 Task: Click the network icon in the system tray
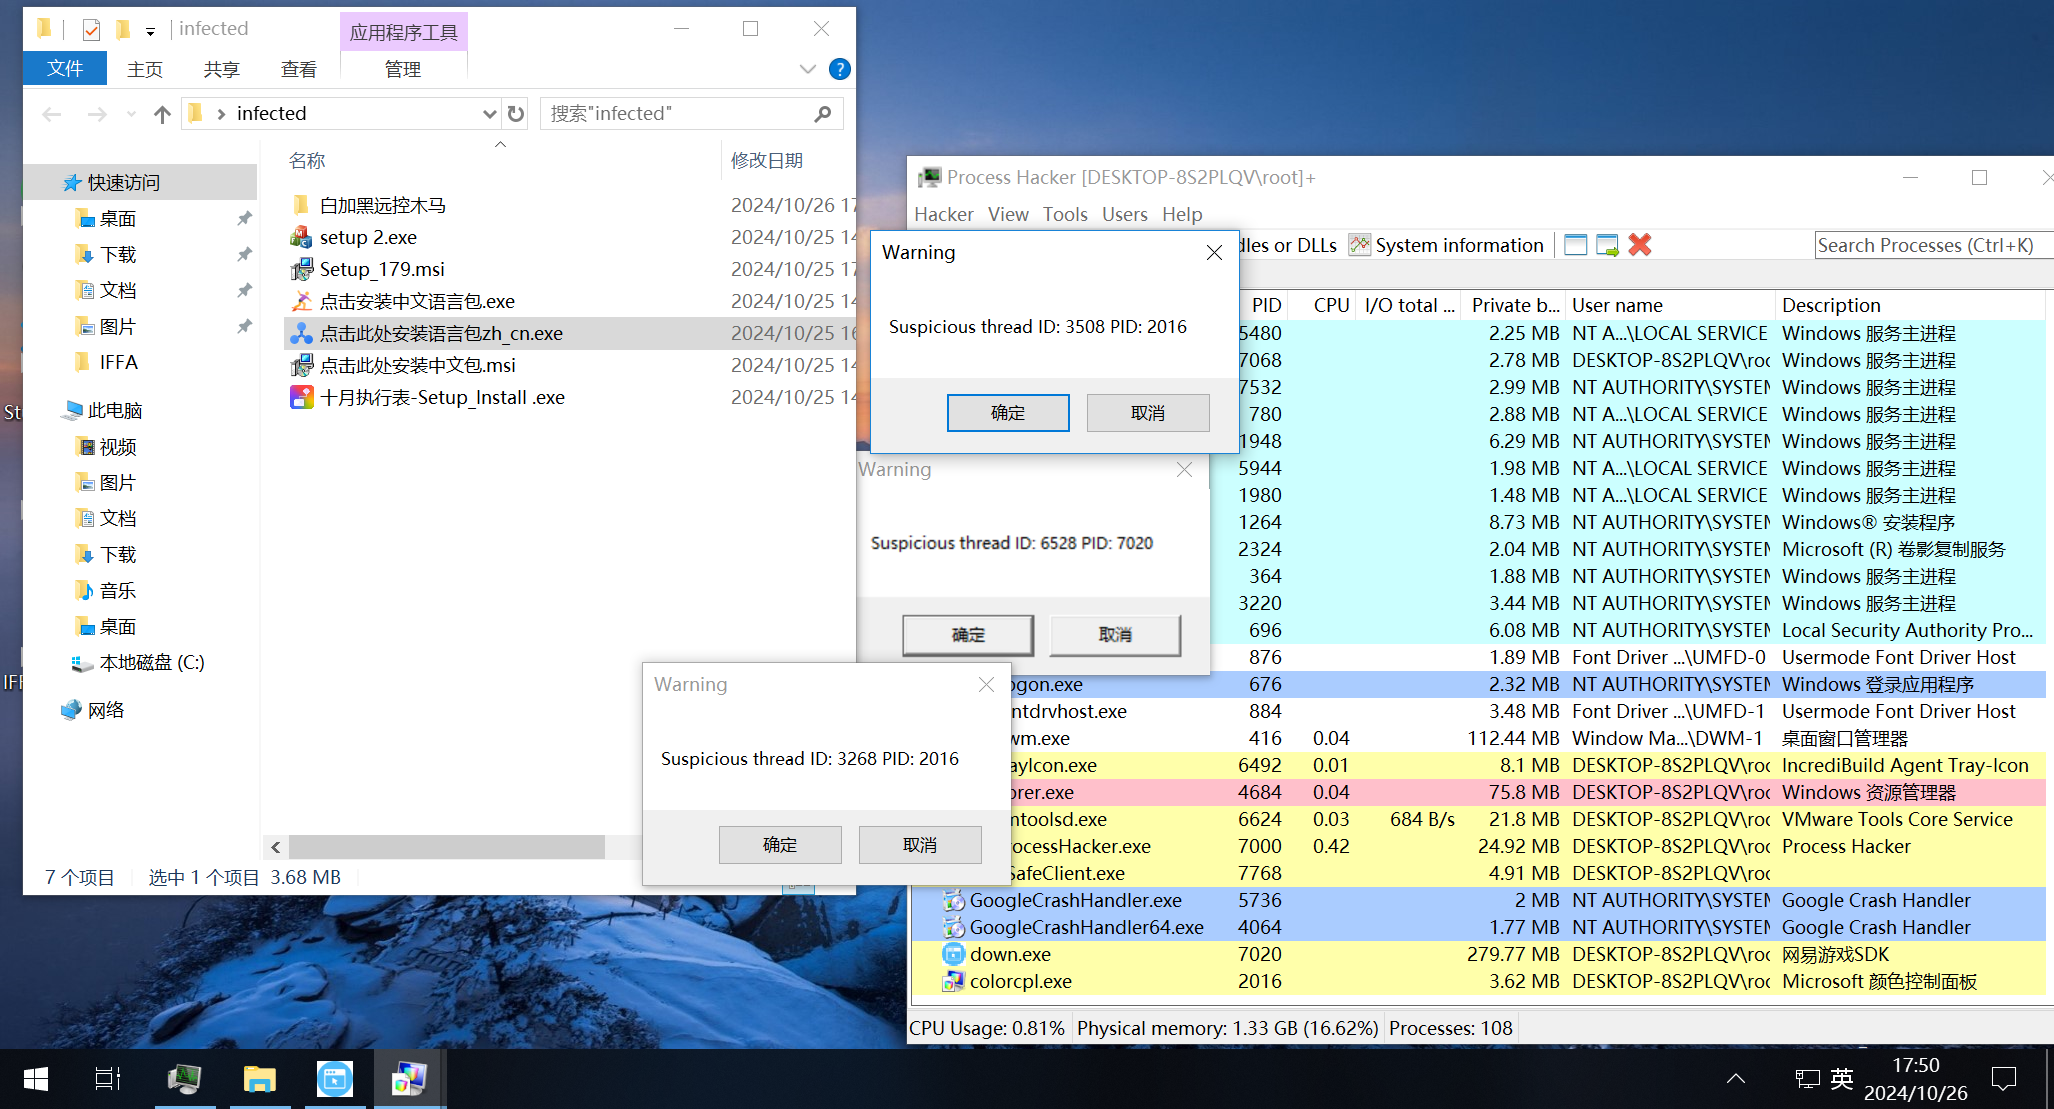click(1807, 1079)
